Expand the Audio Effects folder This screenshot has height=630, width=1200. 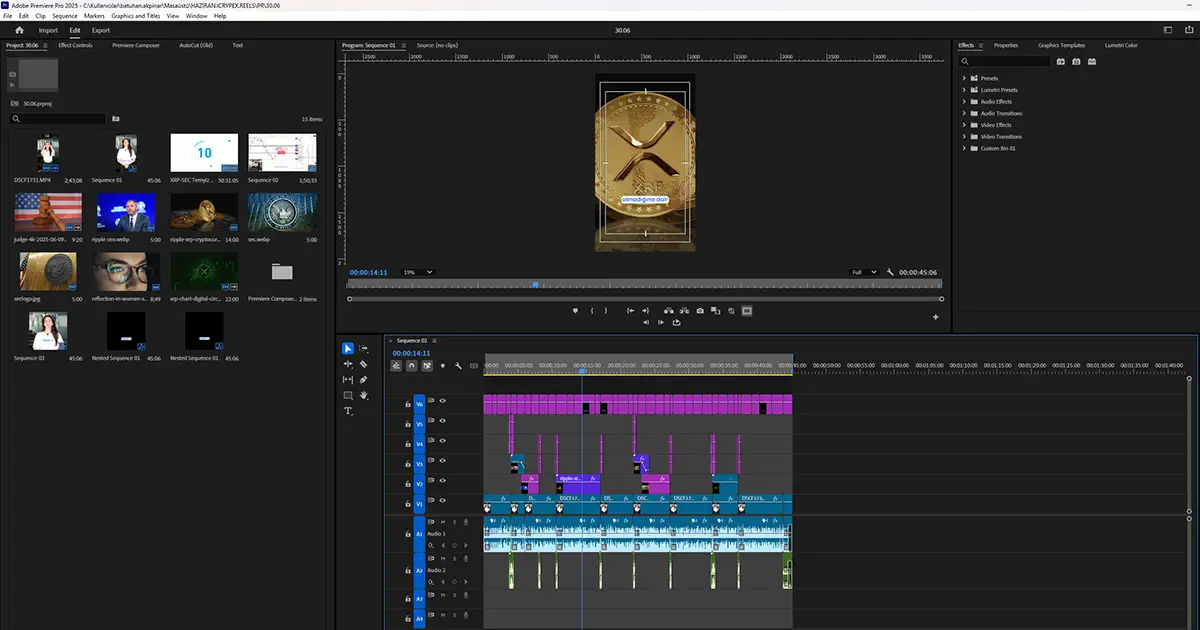pos(965,102)
